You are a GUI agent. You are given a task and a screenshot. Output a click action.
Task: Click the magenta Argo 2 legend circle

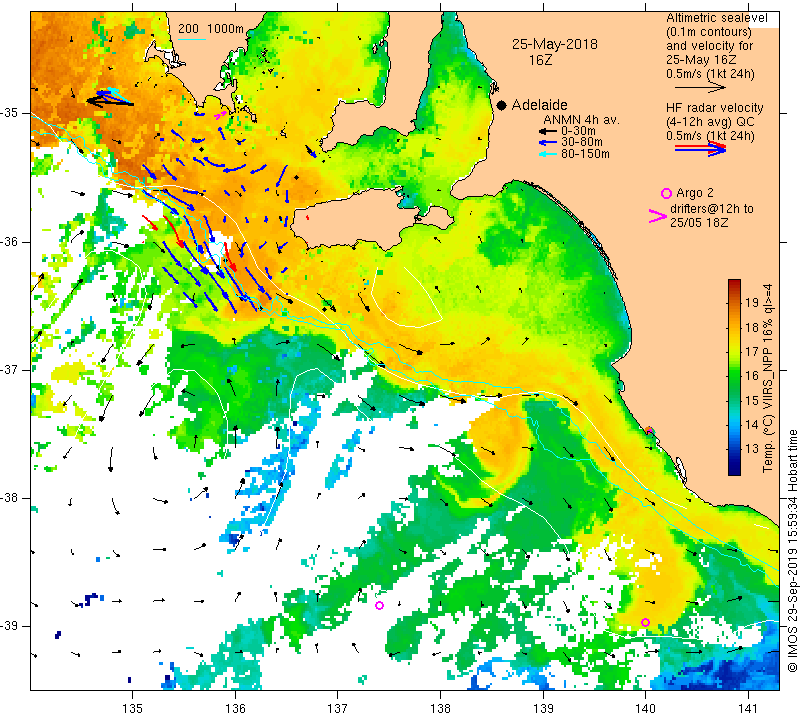(x=666, y=193)
